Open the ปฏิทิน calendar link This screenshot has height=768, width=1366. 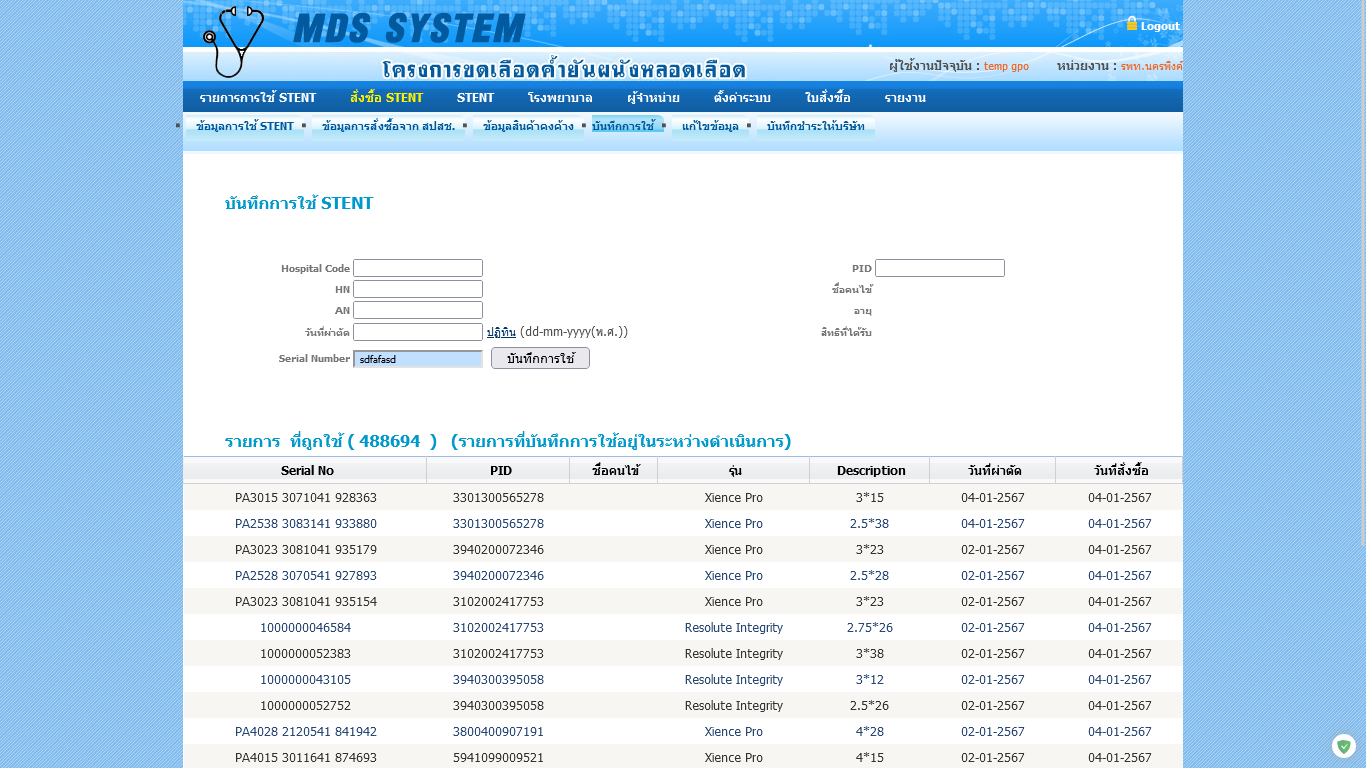500,332
